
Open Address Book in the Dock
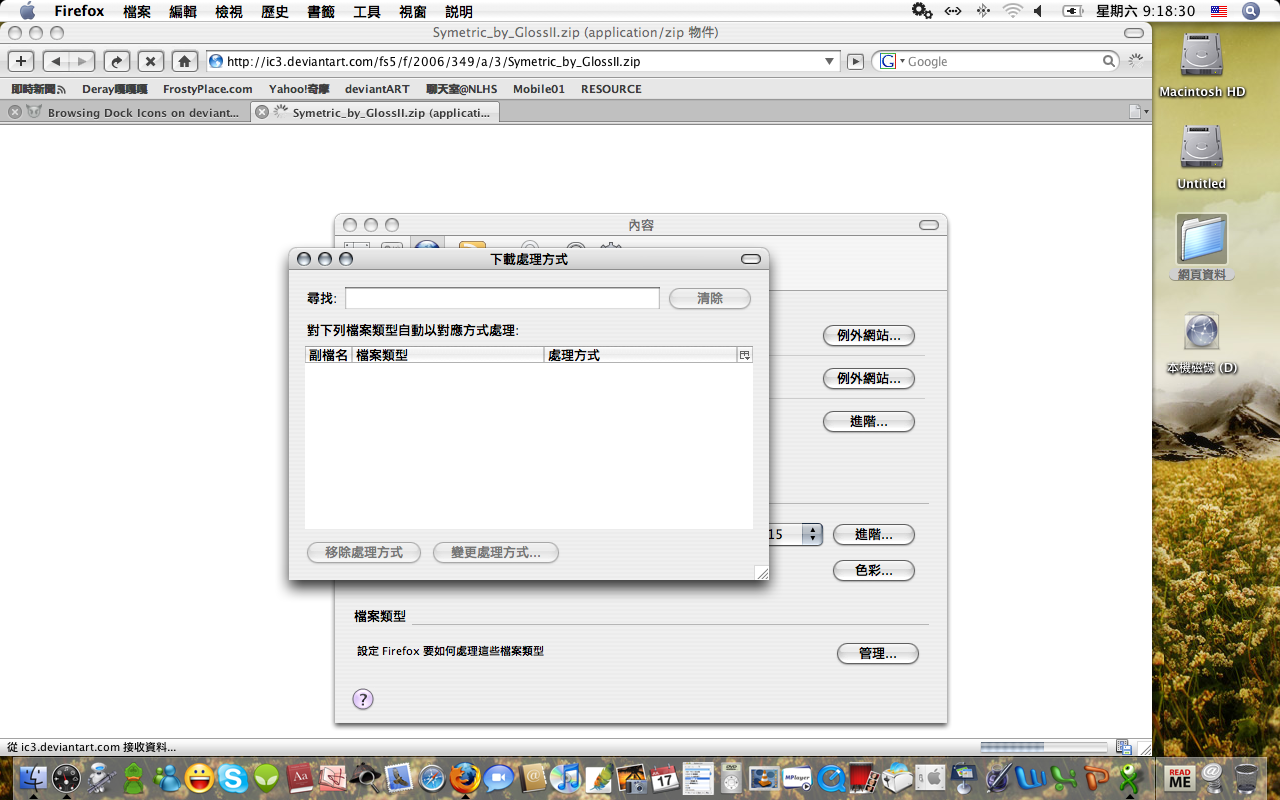click(532, 778)
